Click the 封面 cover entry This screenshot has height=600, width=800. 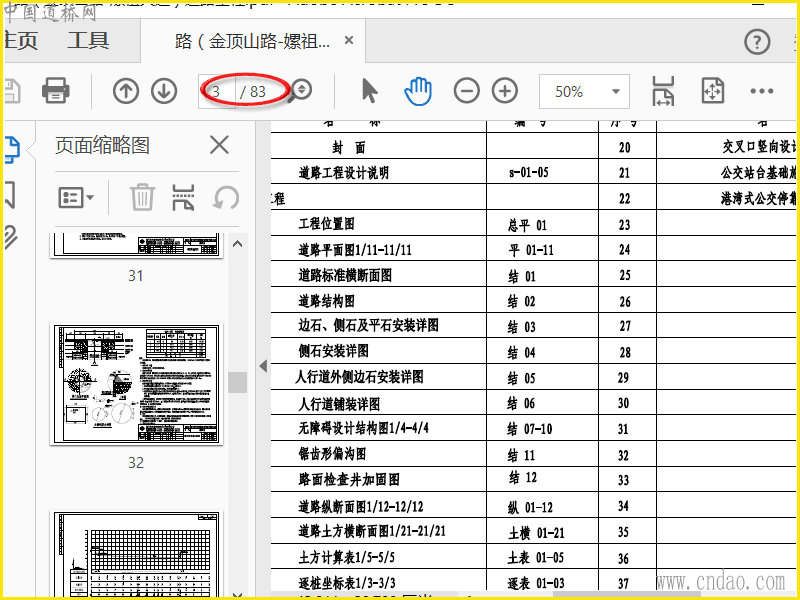(348, 148)
